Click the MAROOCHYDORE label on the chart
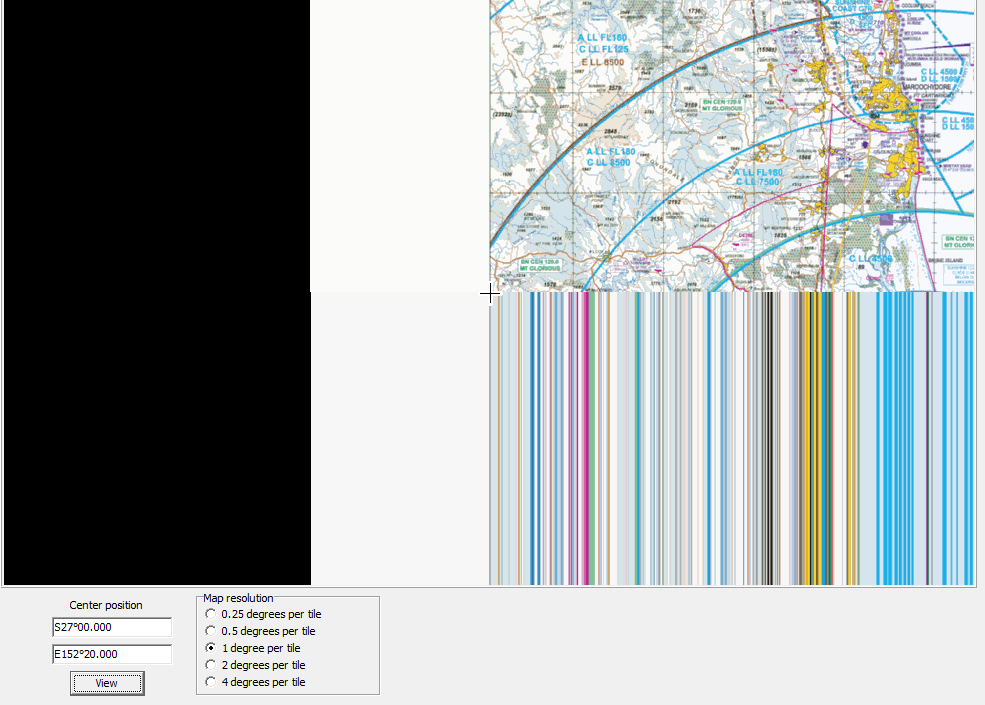985x705 pixels. (927, 87)
